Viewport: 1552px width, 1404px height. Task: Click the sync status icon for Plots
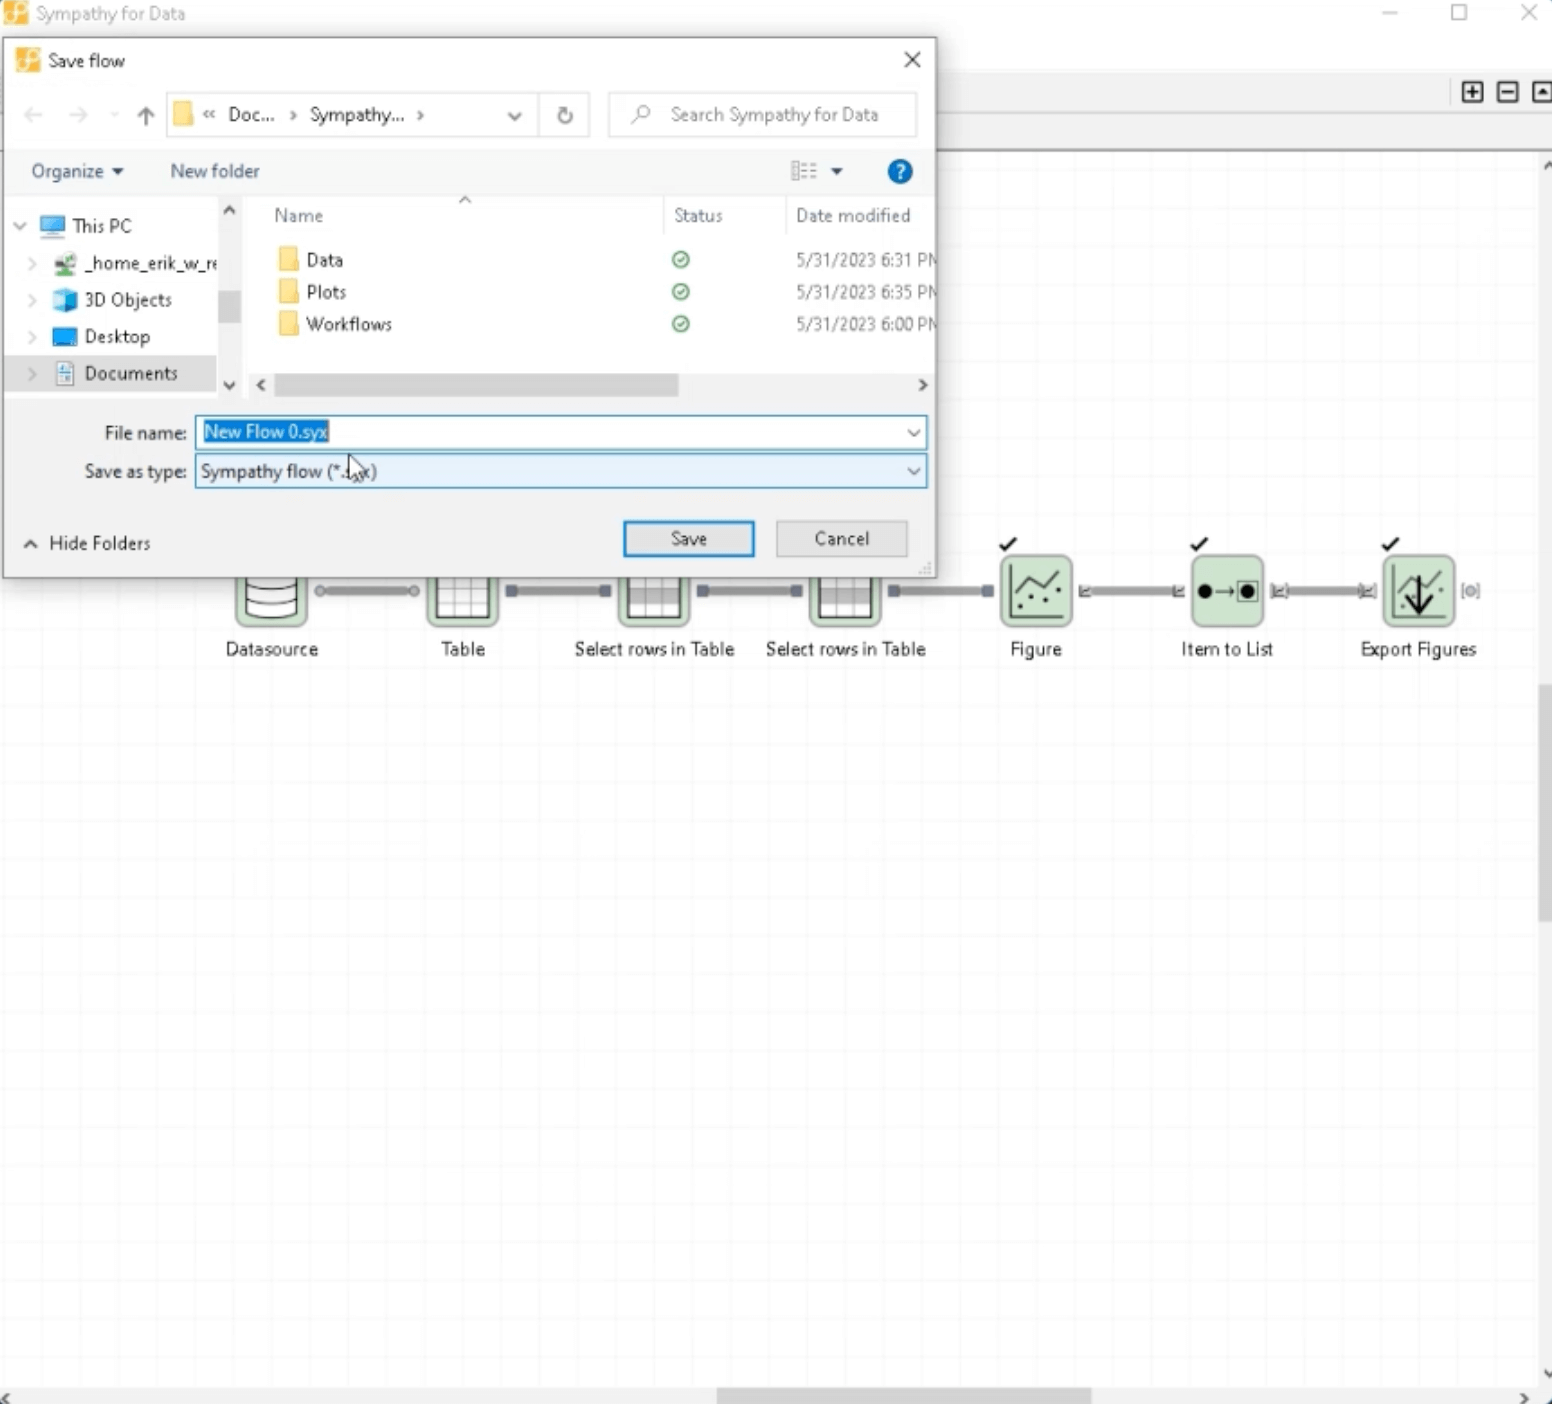[x=681, y=292]
